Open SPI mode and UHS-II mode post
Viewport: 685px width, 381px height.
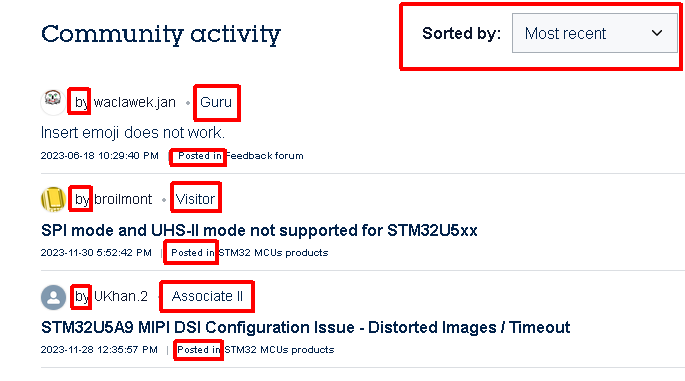point(259,230)
